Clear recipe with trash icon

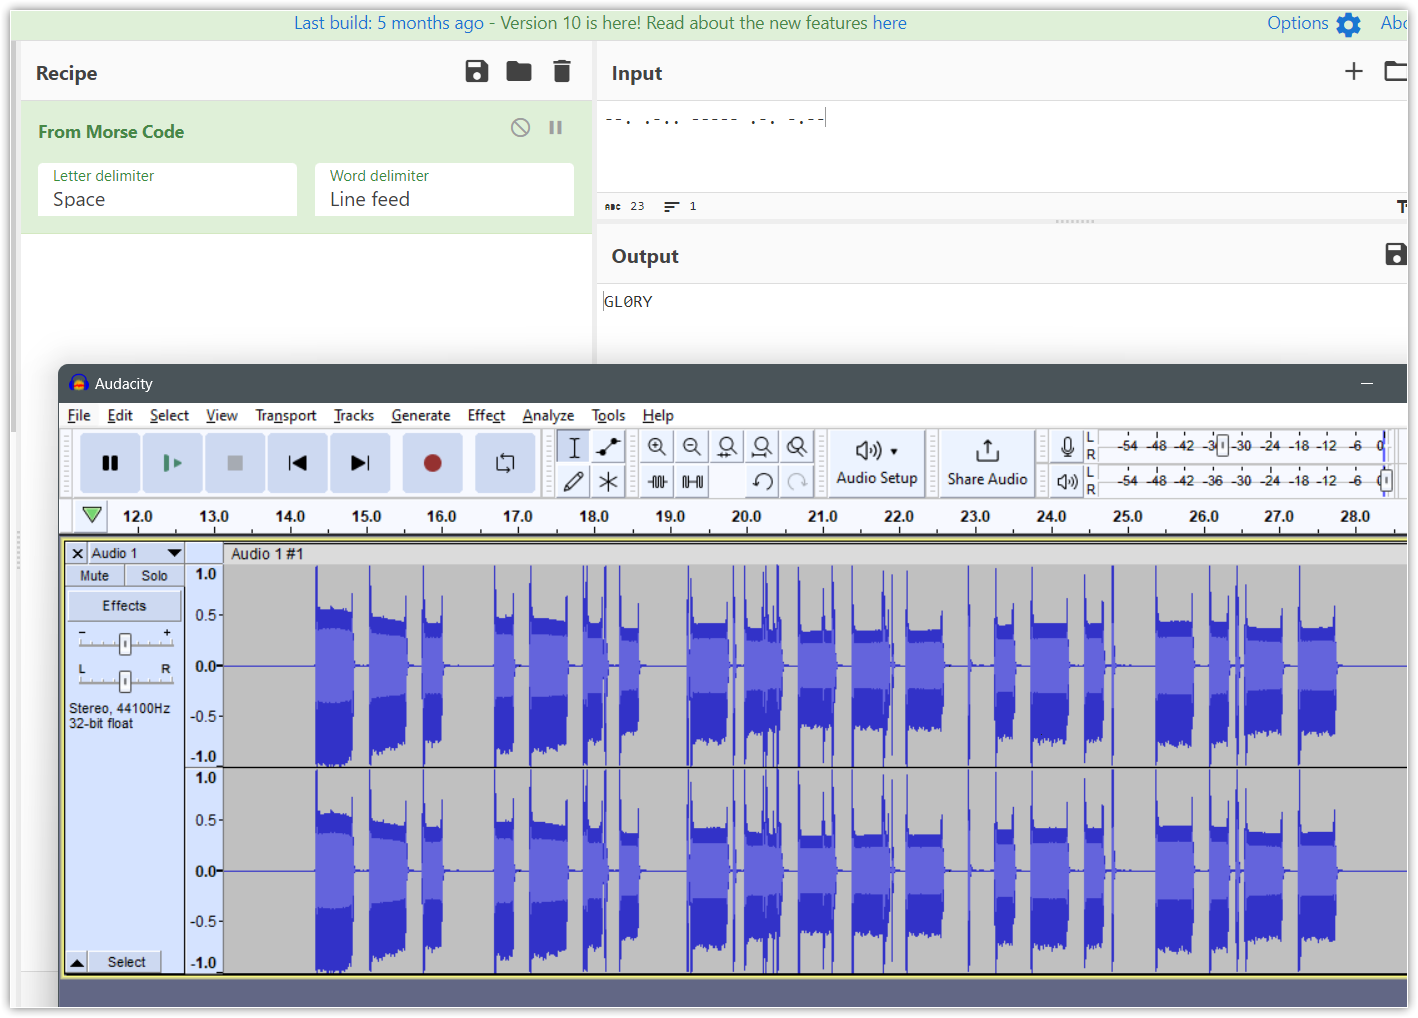point(562,71)
